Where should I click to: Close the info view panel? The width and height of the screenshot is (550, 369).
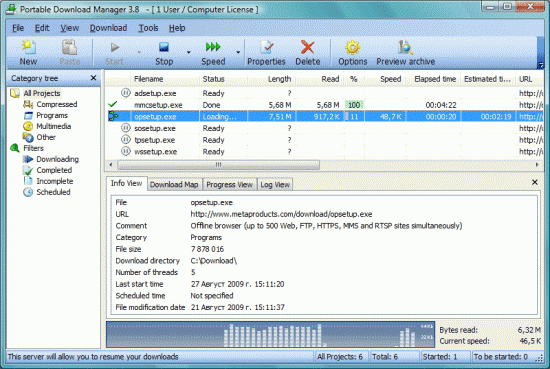tap(535, 182)
